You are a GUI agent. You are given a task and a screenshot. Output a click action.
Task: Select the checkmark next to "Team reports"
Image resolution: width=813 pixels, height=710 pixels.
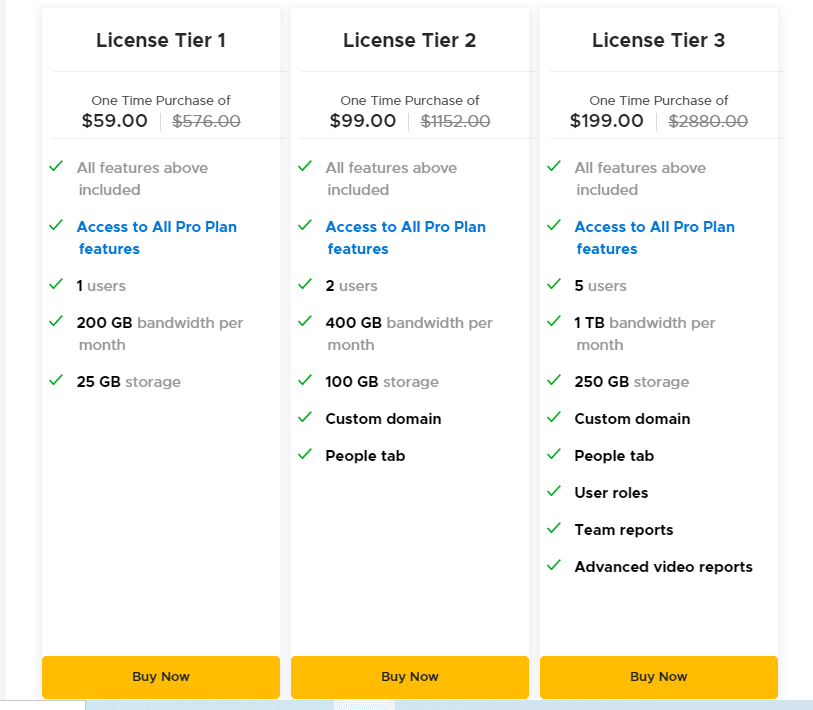coord(554,529)
